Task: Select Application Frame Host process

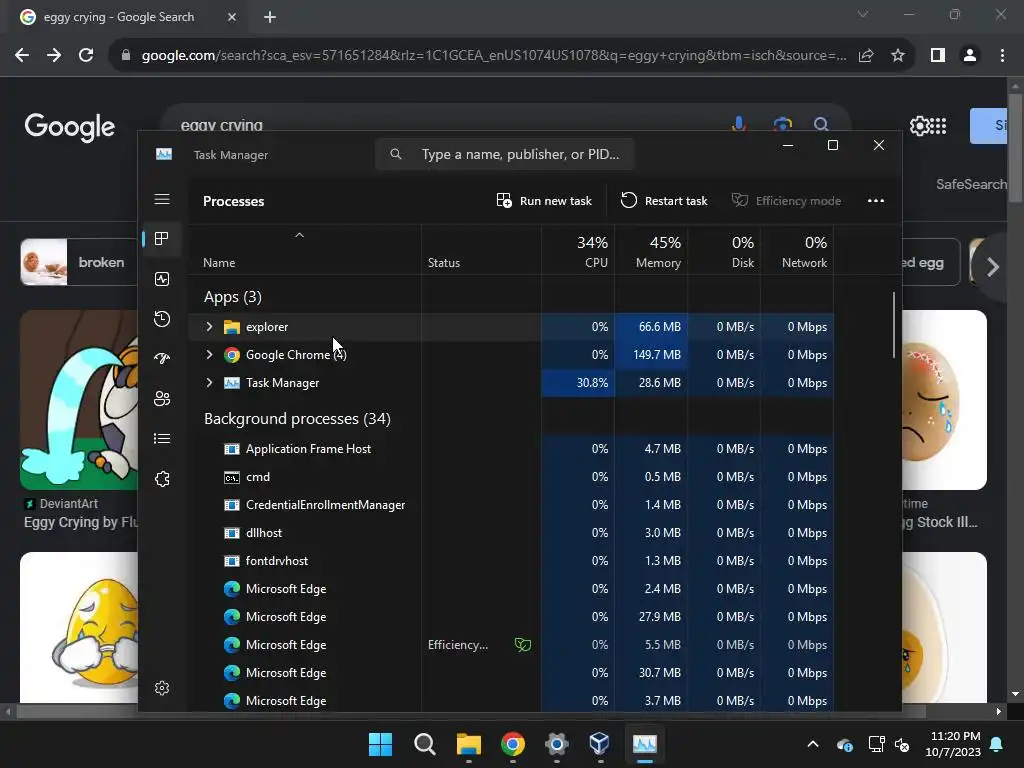Action: point(511,449)
